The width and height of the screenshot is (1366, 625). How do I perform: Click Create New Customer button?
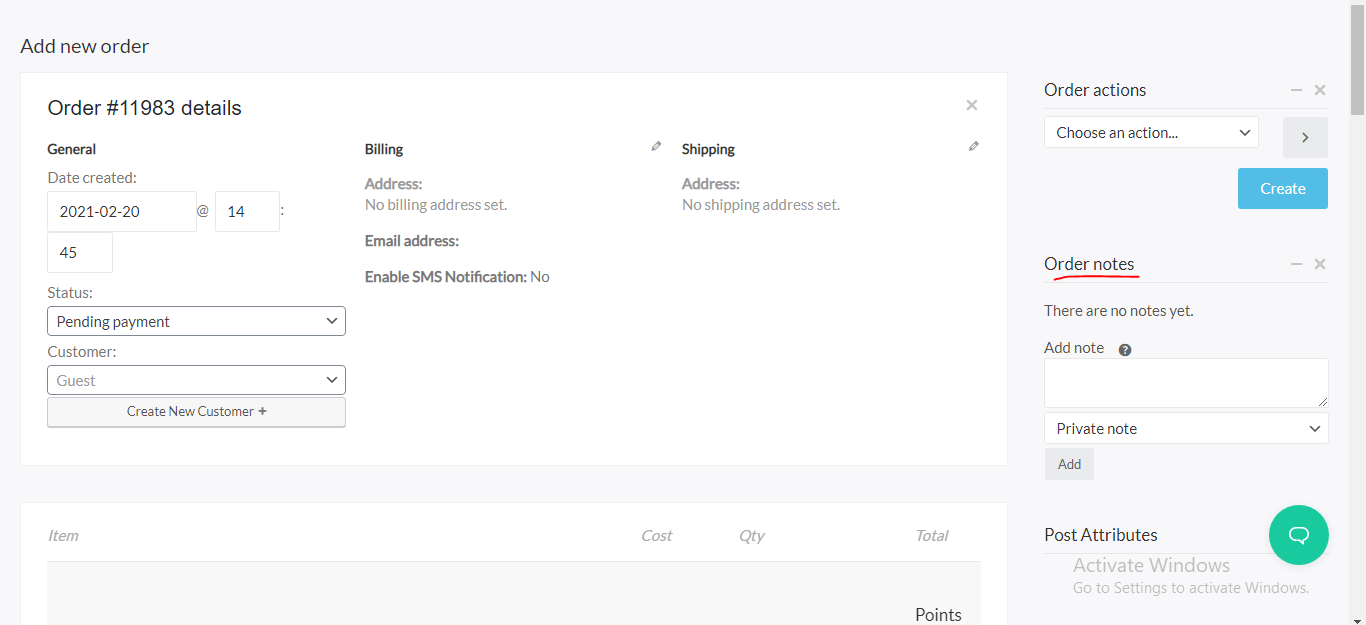pyautogui.click(x=196, y=411)
